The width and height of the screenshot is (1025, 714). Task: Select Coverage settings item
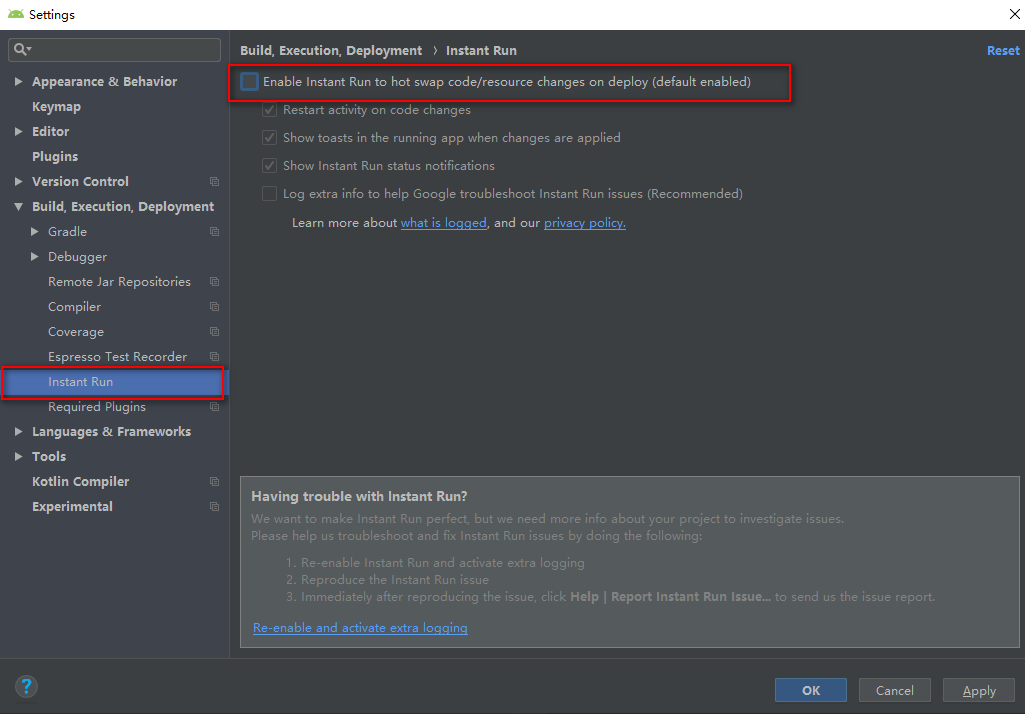[76, 332]
